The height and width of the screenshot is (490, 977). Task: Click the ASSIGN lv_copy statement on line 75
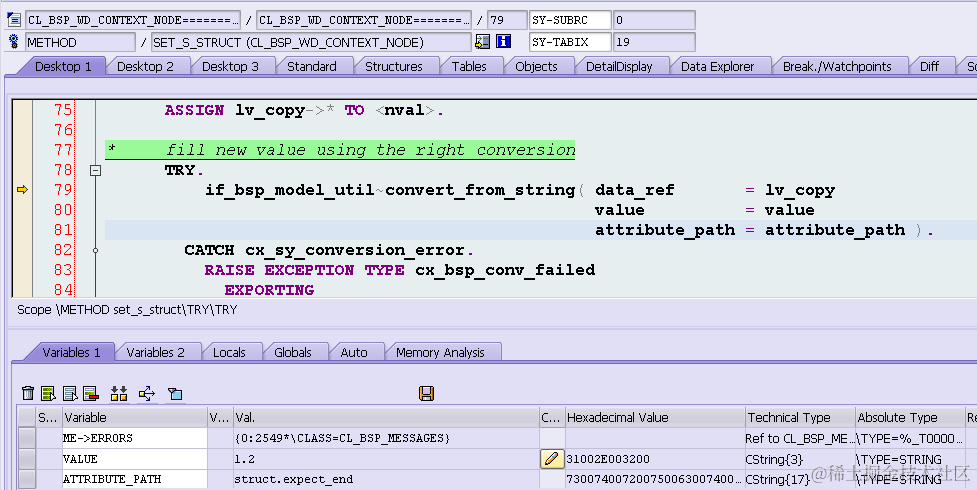tap(304, 110)
